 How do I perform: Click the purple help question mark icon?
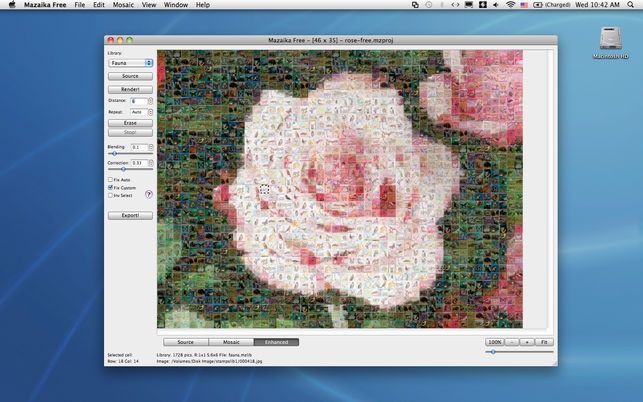point(149,194)
